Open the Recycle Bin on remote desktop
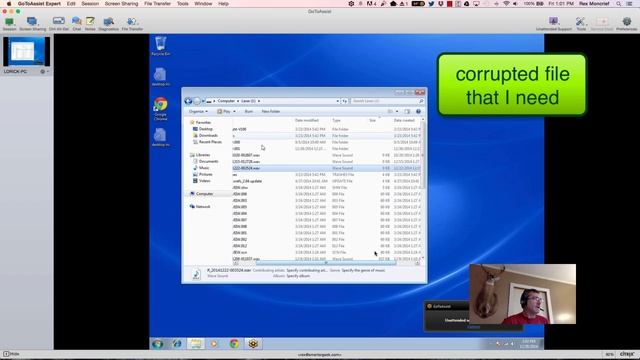 [x=160, y=46]
